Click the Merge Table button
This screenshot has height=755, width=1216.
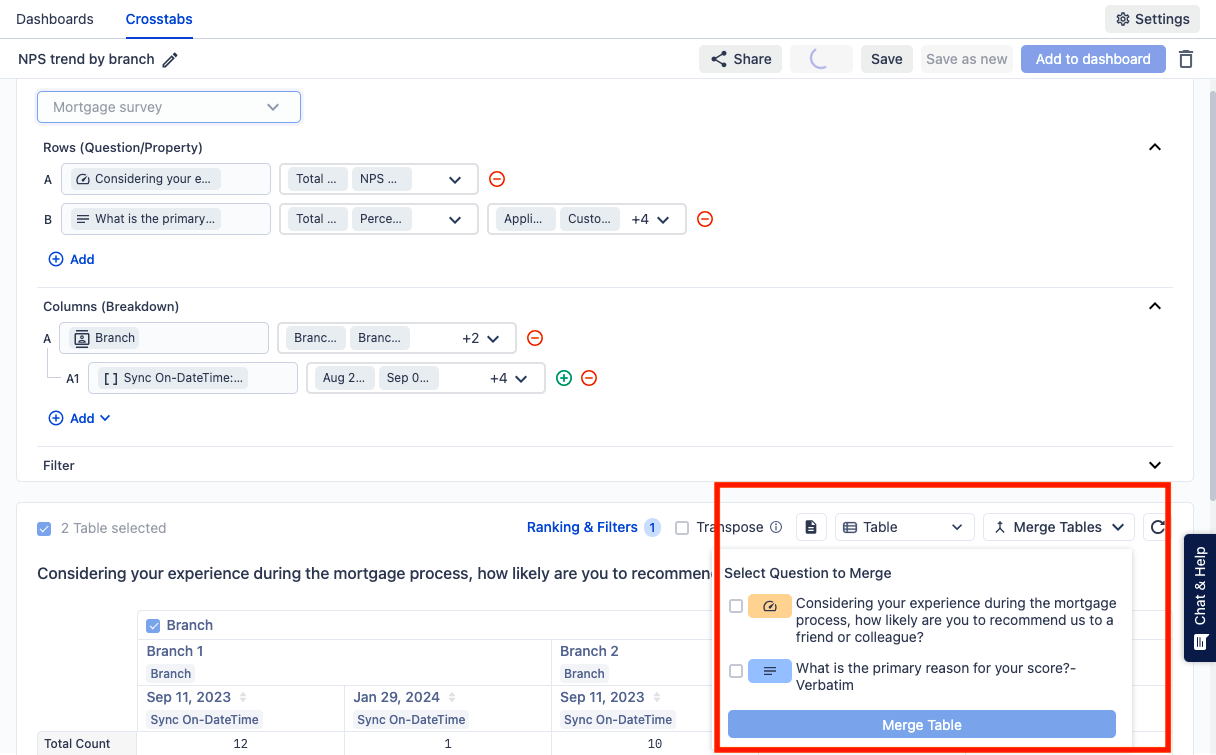click(921, 725)
